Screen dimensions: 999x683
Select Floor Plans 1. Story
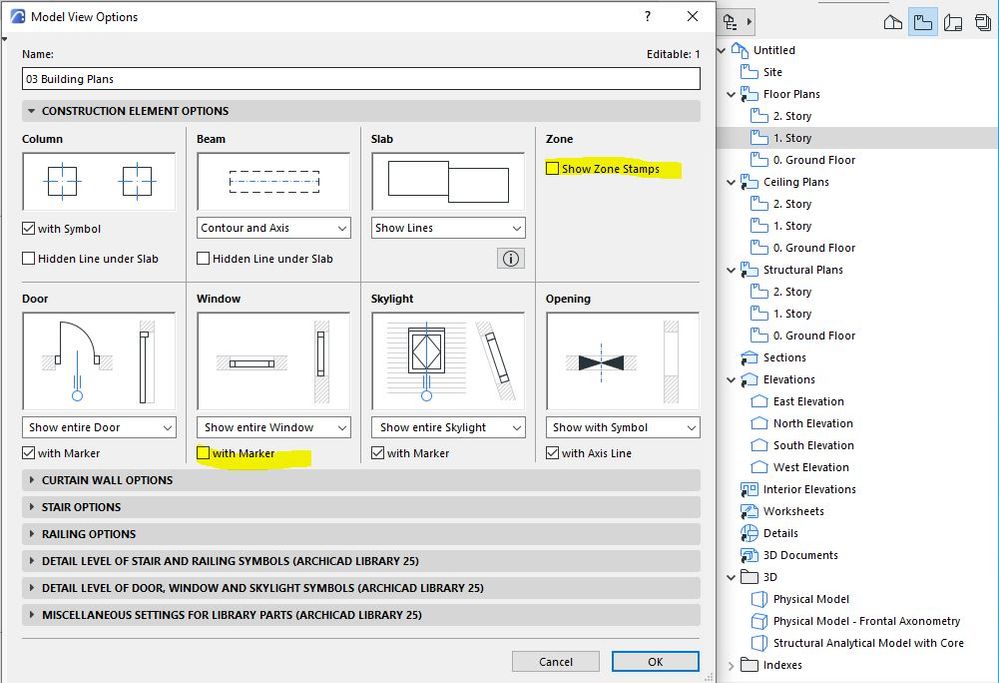tap(781, 138)
